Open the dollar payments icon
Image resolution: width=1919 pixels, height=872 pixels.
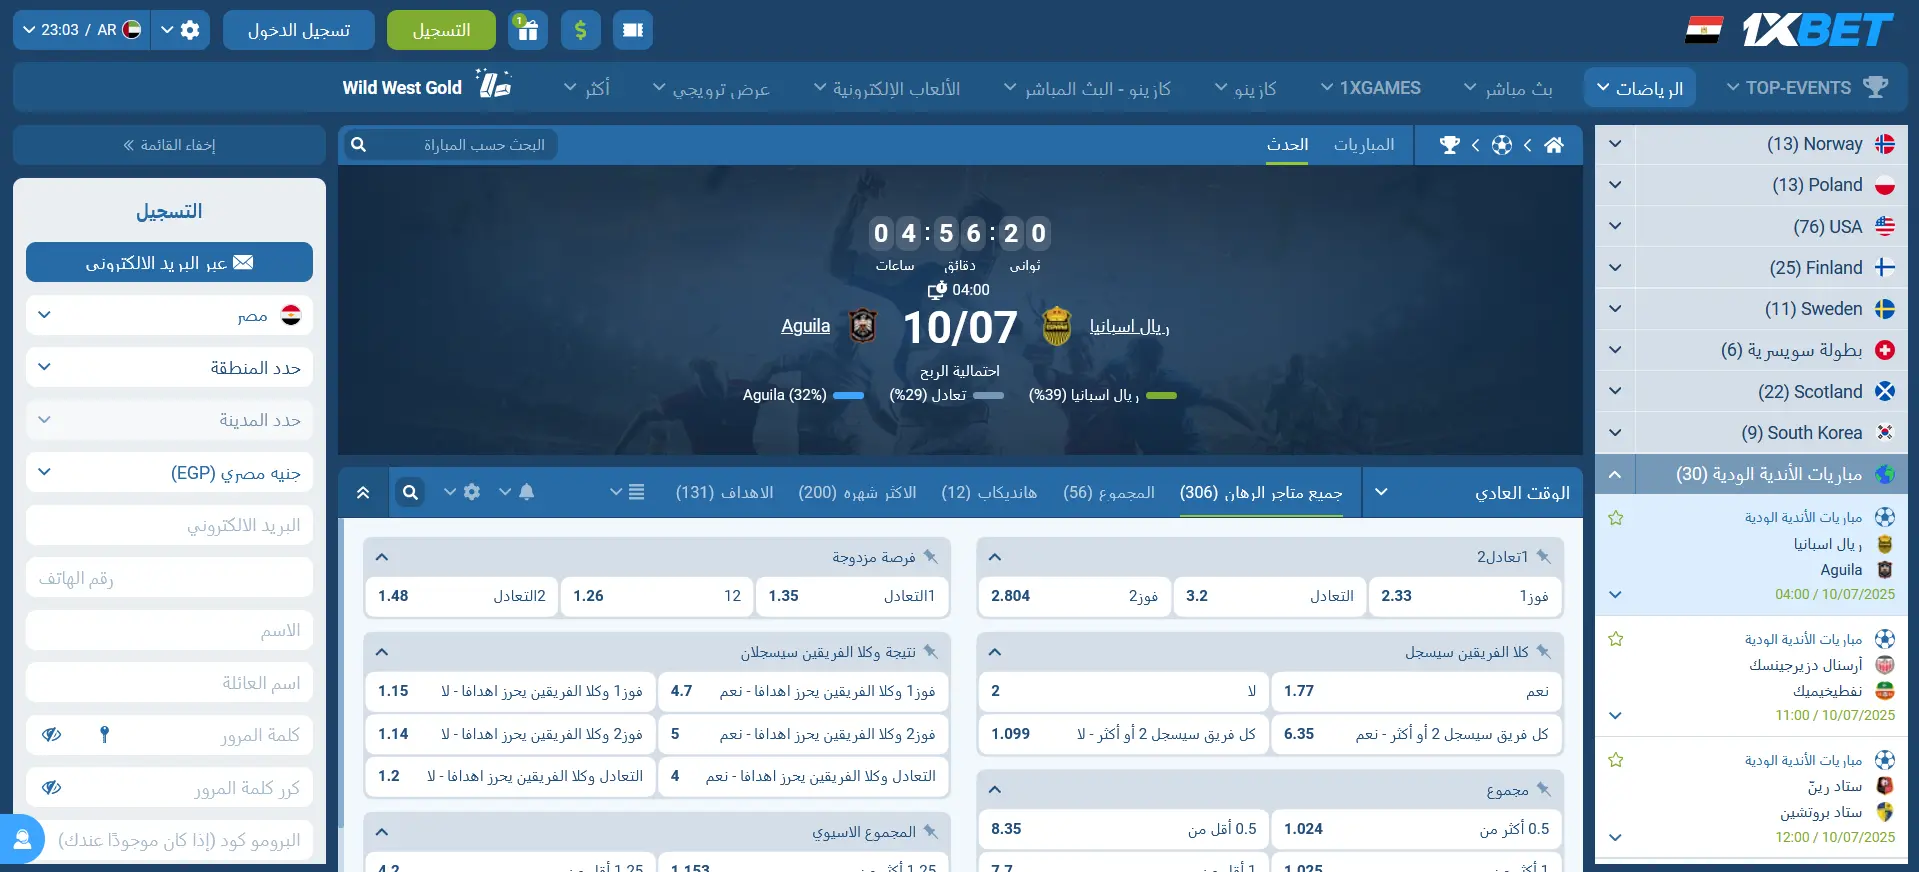[x=581, y=30]
